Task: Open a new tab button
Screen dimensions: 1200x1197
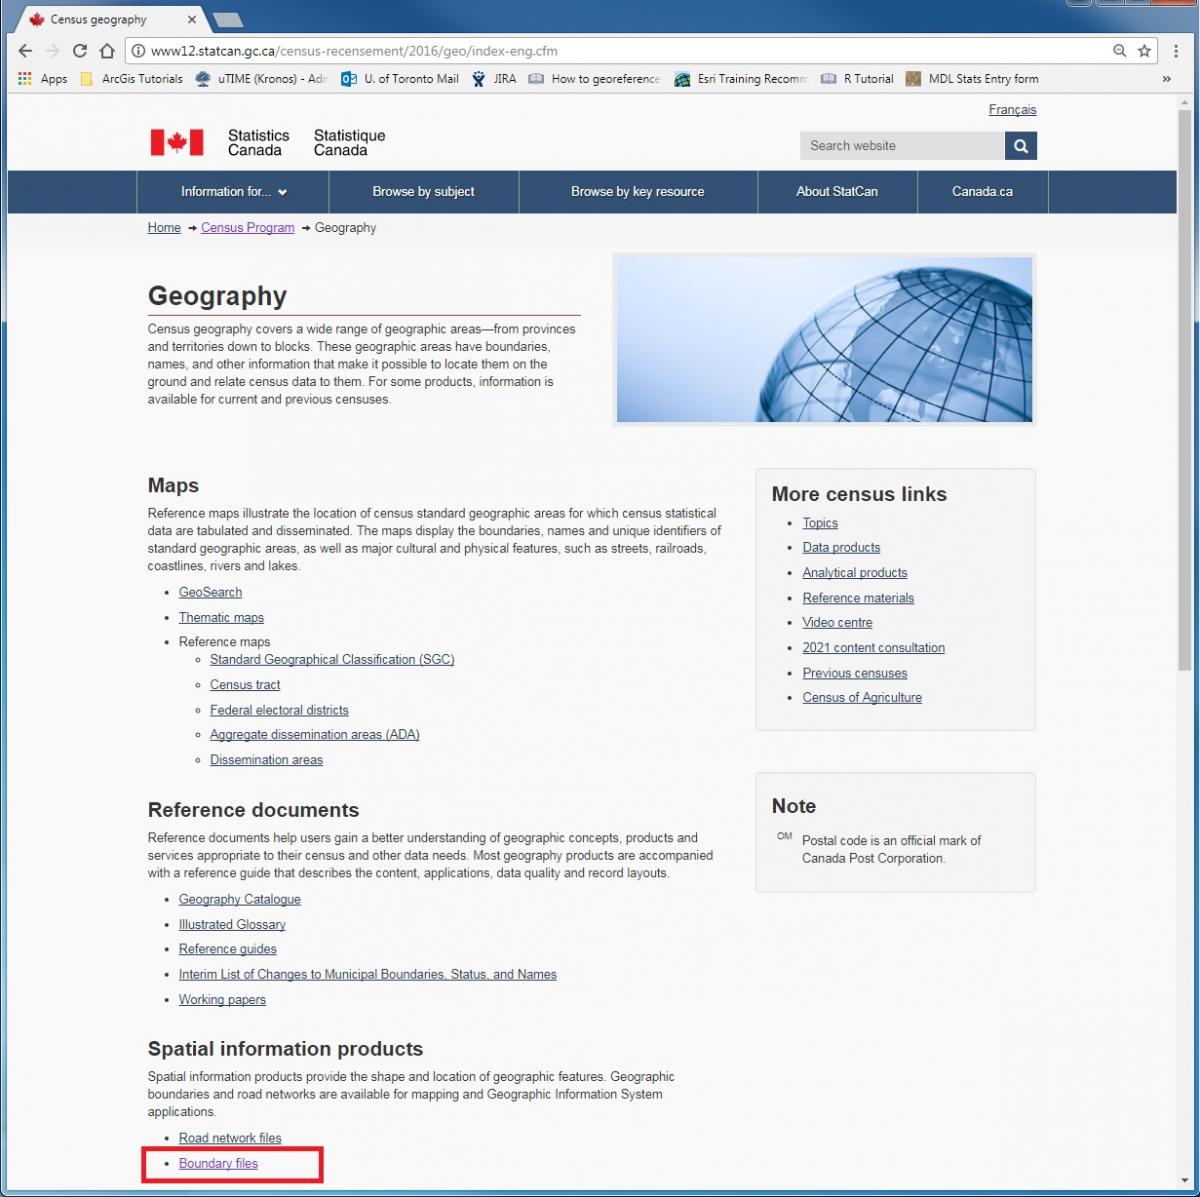Action: click(228, 19)
